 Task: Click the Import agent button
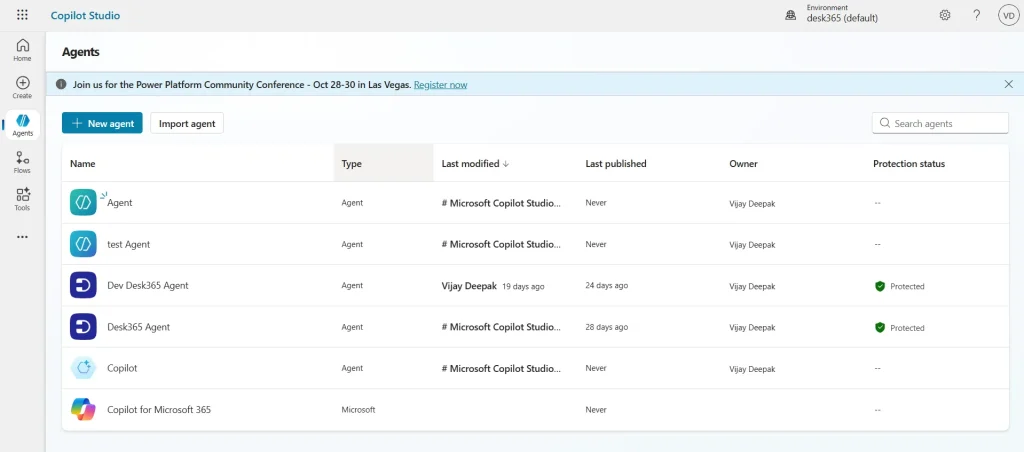pos(187,123)
